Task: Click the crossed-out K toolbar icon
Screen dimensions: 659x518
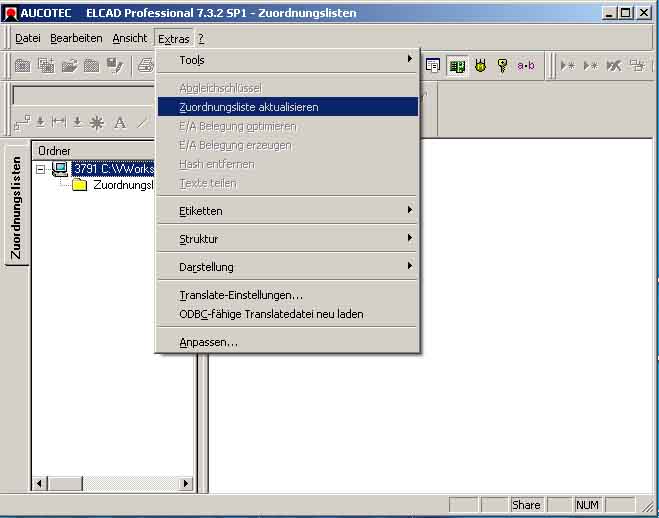Action: point(613,66)
